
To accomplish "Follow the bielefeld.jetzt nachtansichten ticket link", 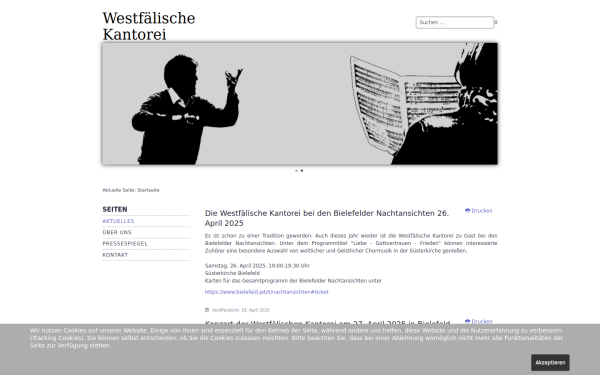I will click(267, 292).
